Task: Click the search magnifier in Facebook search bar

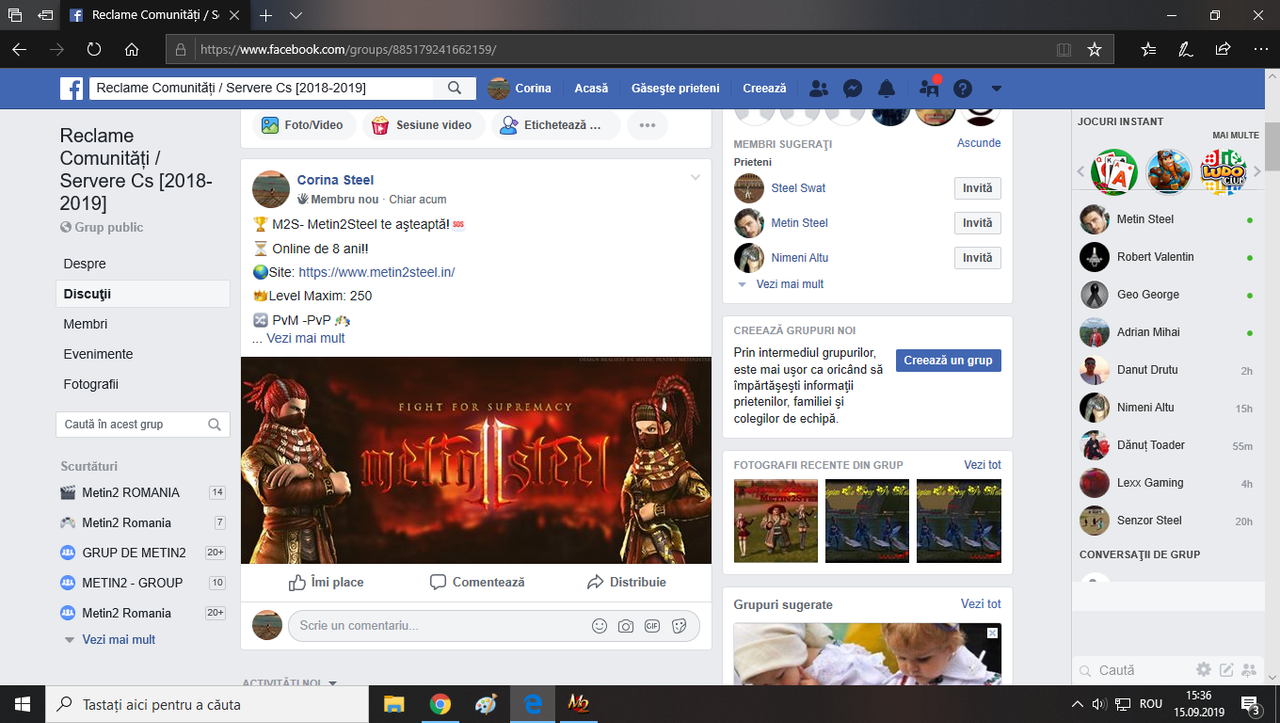Action: point(455,88)
